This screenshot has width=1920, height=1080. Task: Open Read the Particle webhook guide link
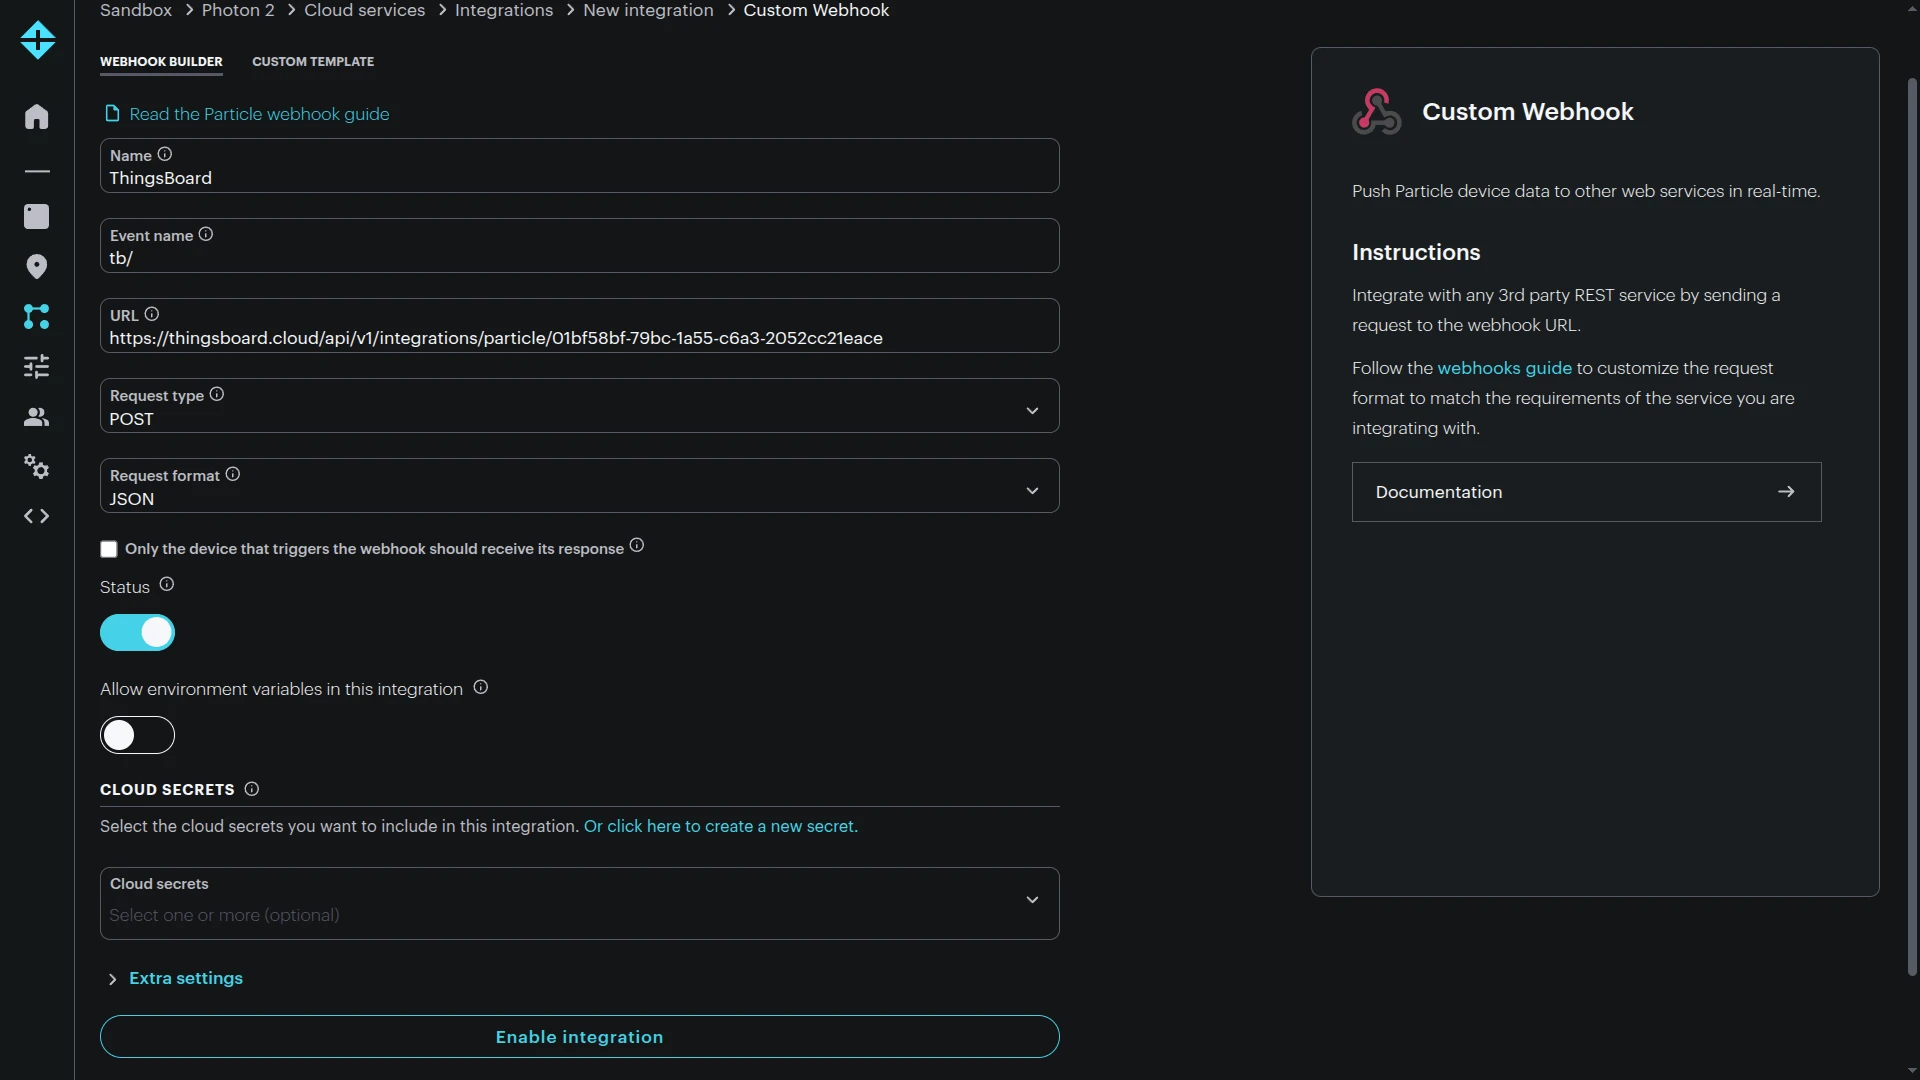pyautogui.click(x=260, y=114)
